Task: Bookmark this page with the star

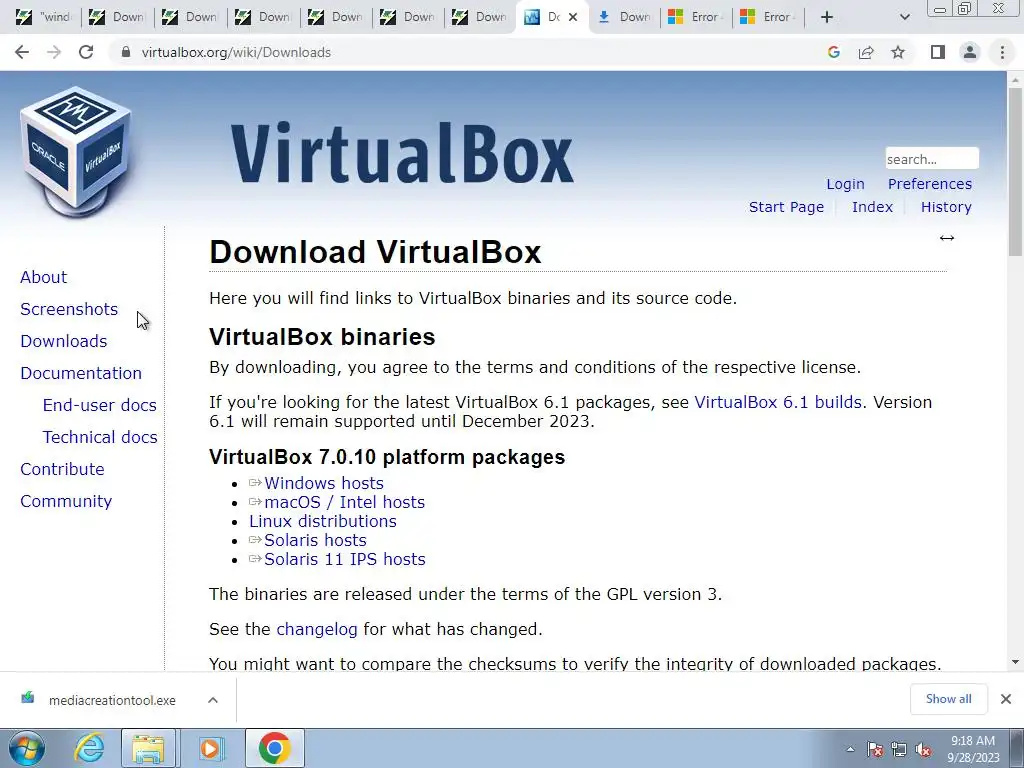Action: [x=899, y=52]
